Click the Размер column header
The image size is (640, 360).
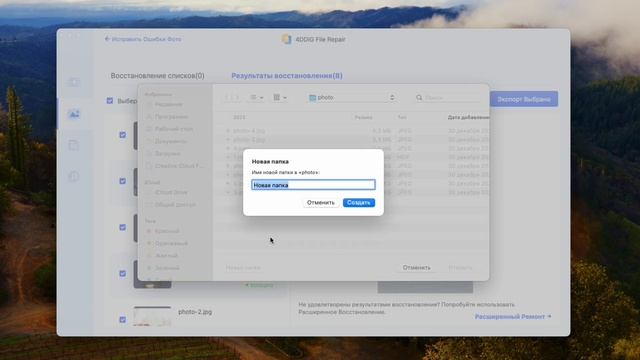pos(363,118)
